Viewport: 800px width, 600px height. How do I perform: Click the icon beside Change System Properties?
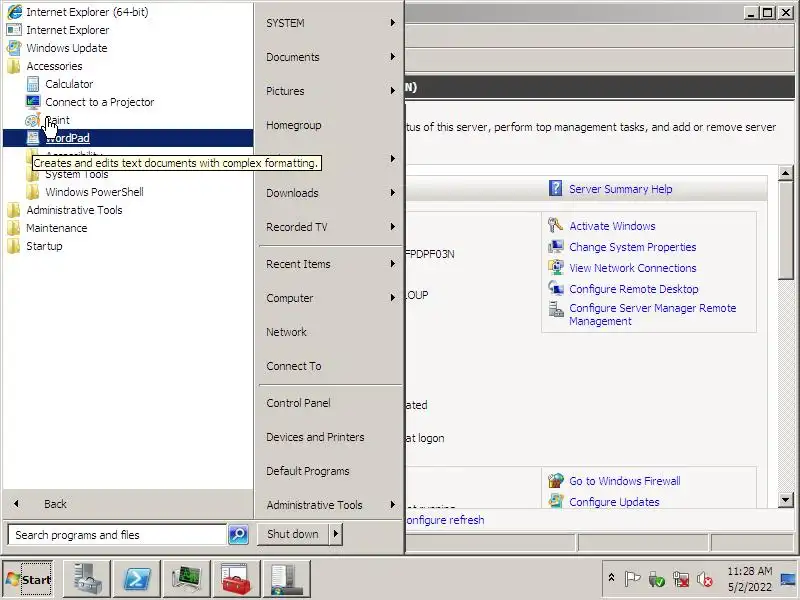coord(556,246)
